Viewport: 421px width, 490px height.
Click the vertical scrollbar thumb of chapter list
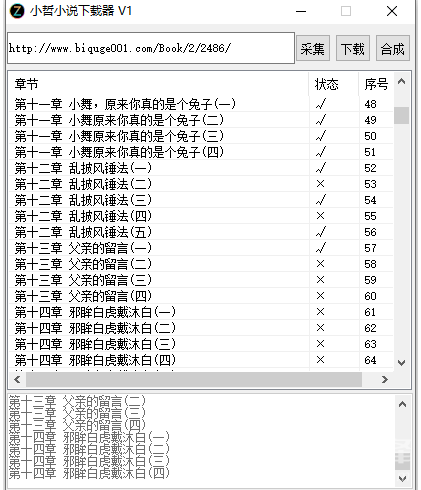[x=402, y=116]
